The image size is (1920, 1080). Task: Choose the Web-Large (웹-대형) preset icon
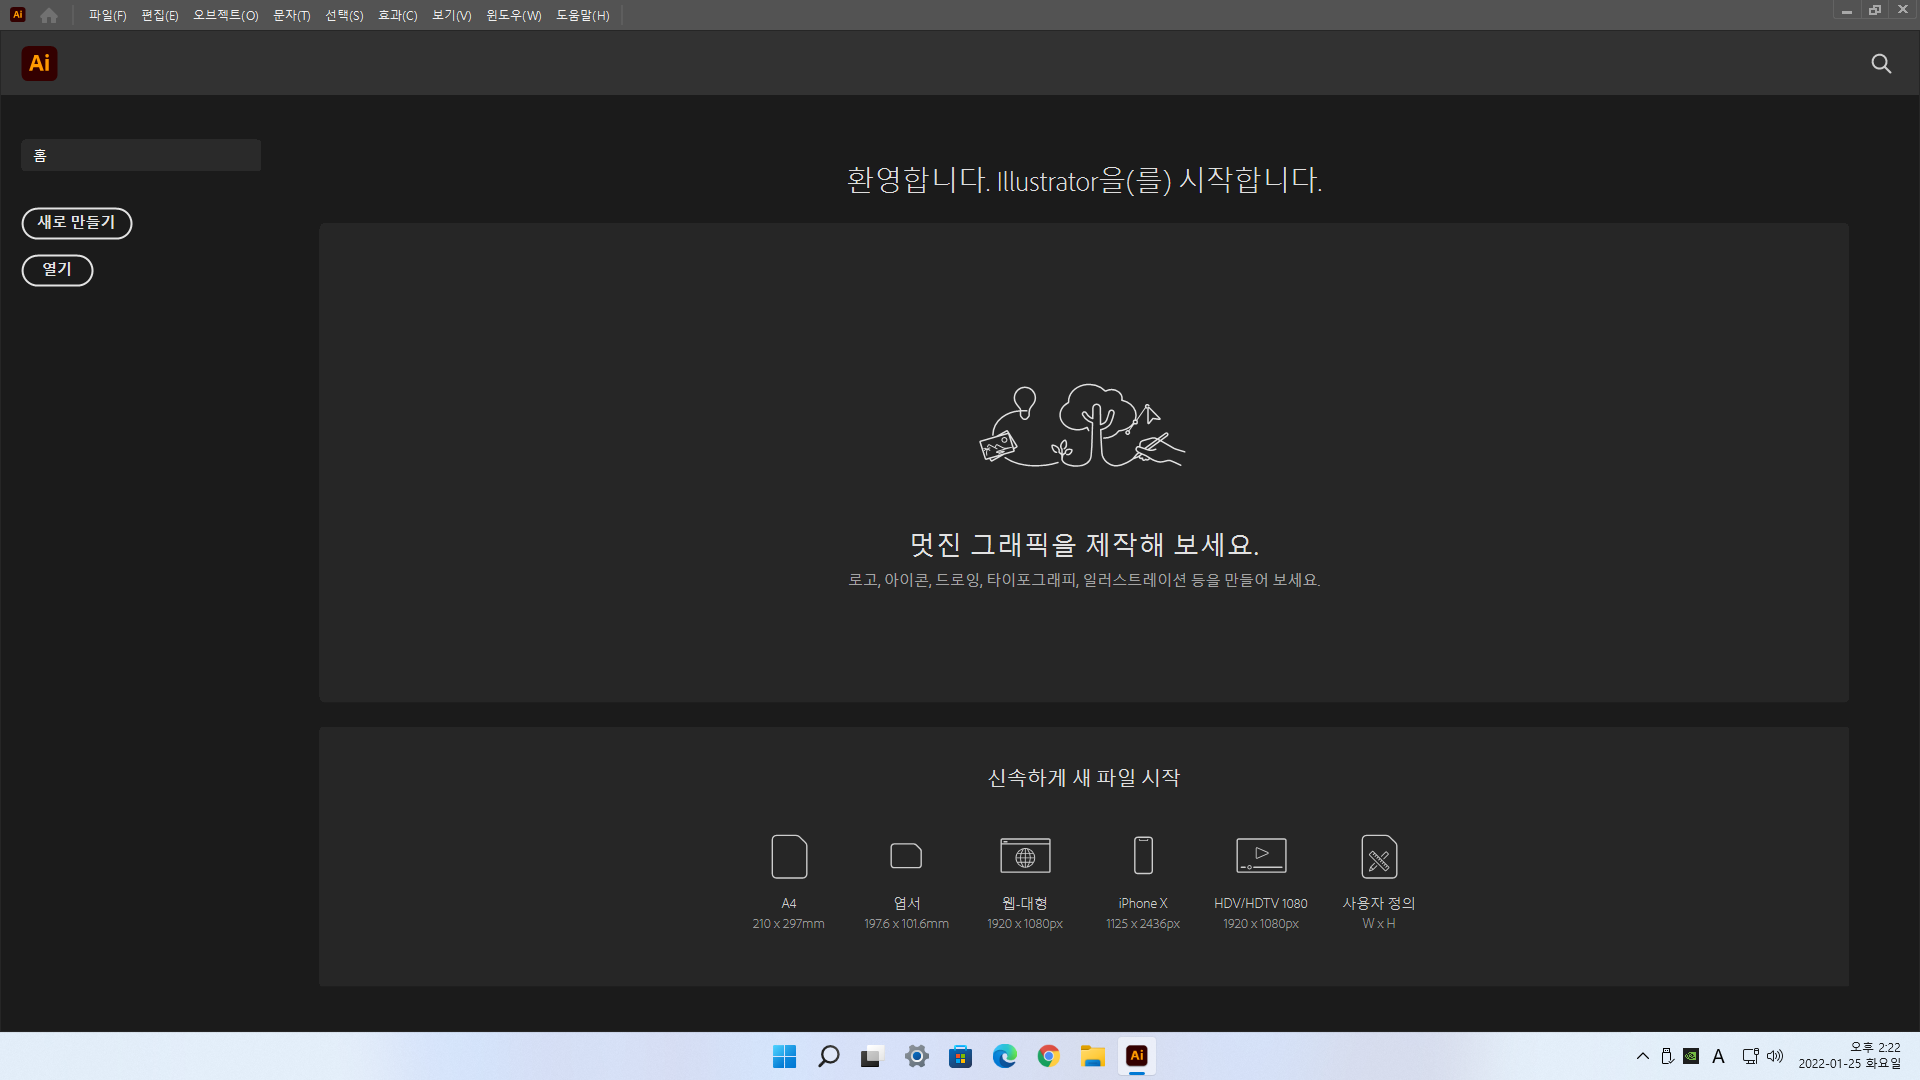pyautogui.click(x=1025, y=856)
